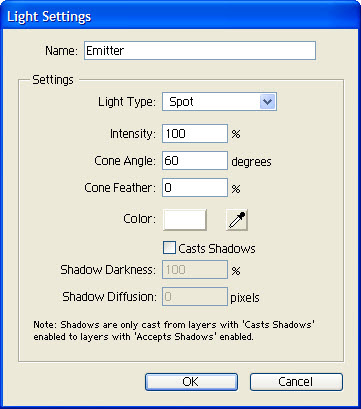Screen dimensions: 361x409
Task: Click the Settings group heading
Action: (53, 80)
